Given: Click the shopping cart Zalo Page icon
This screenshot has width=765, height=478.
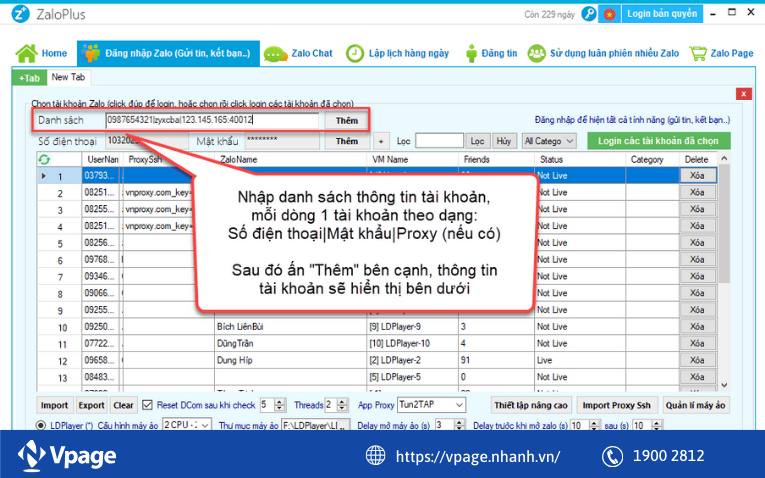Looking at the screenshot, I should pos(698,53).
